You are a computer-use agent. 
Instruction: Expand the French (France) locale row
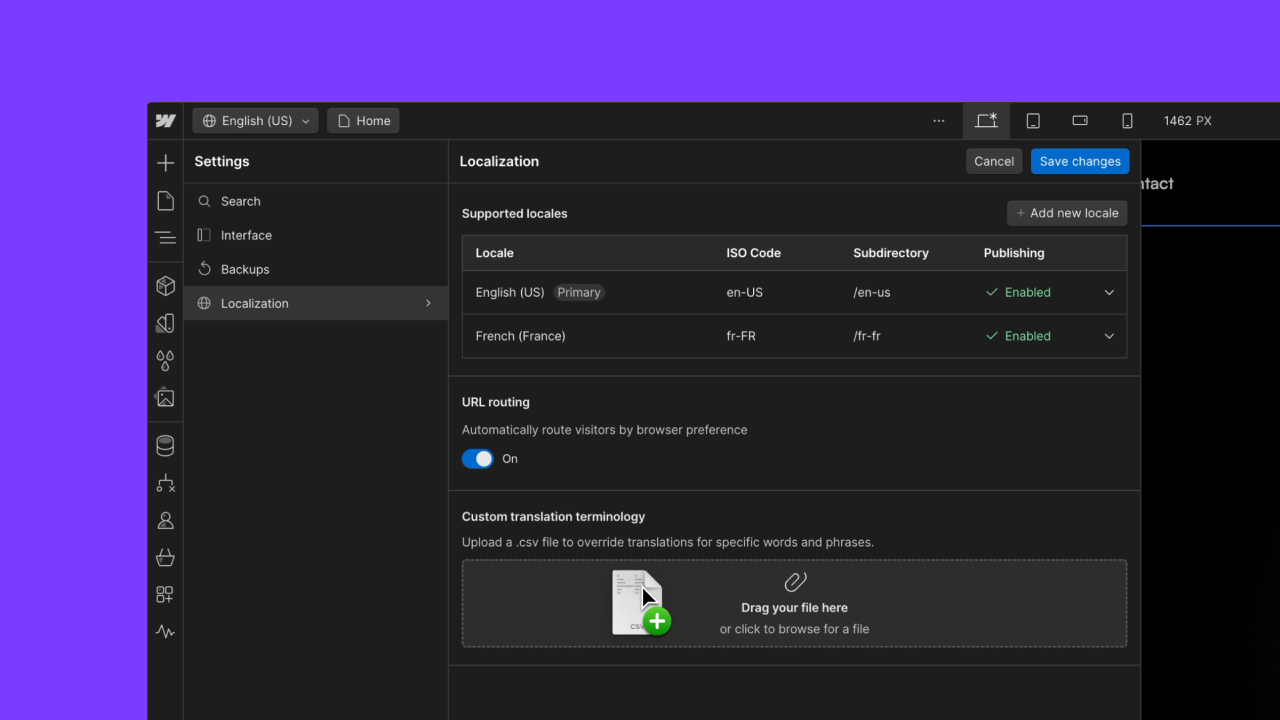click(x=1109, y=336)
